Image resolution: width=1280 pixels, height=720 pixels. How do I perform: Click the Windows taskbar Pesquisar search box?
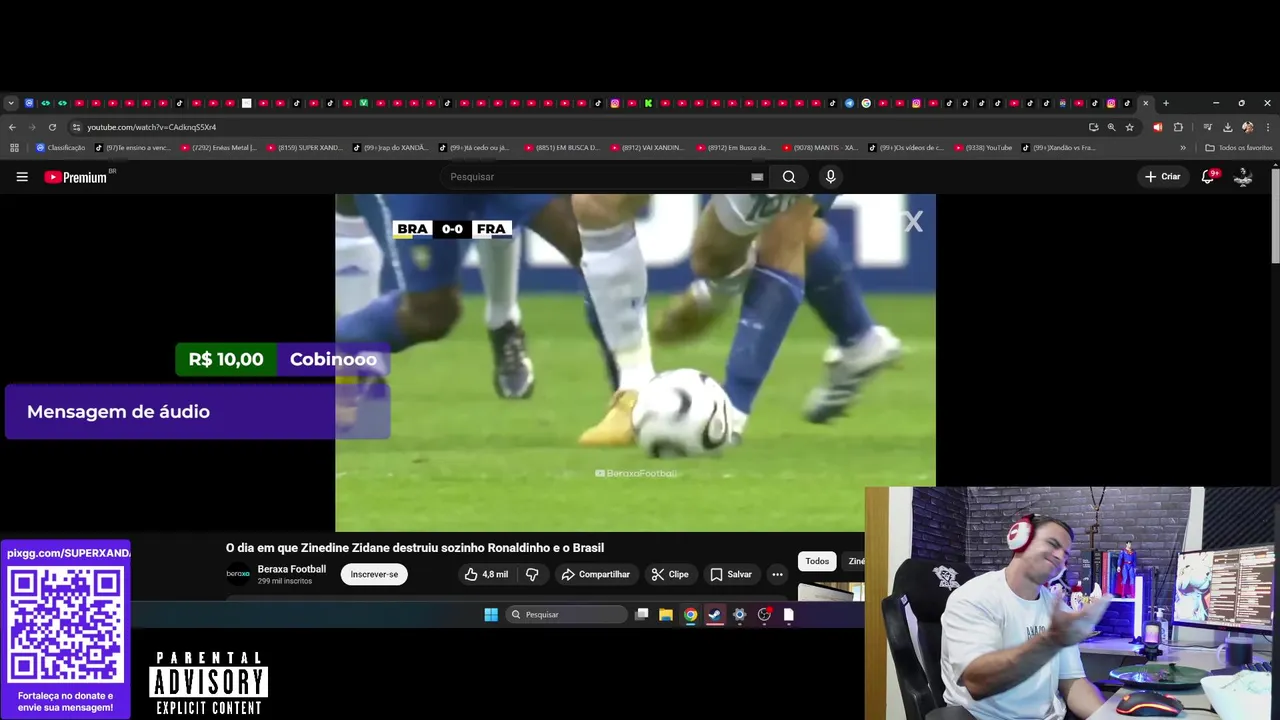(x=566, y=615)
